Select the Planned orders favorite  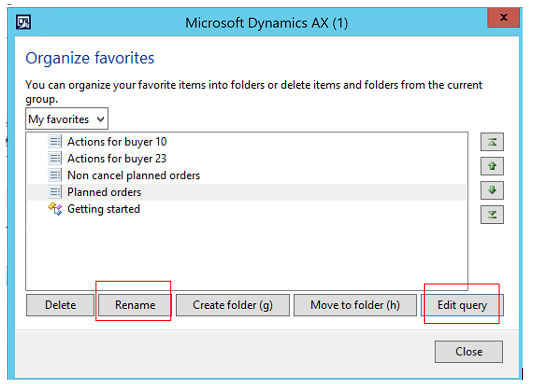(246, 192)
